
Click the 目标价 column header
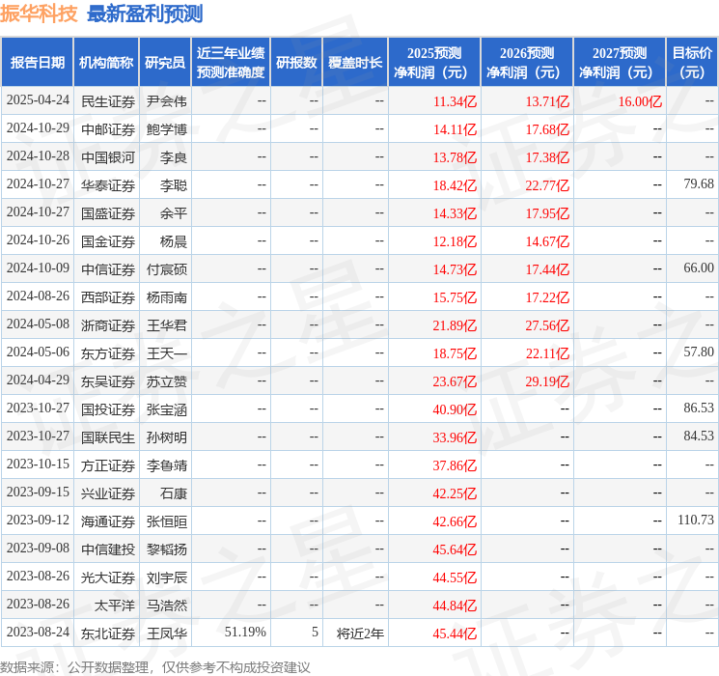coord(692,63)
